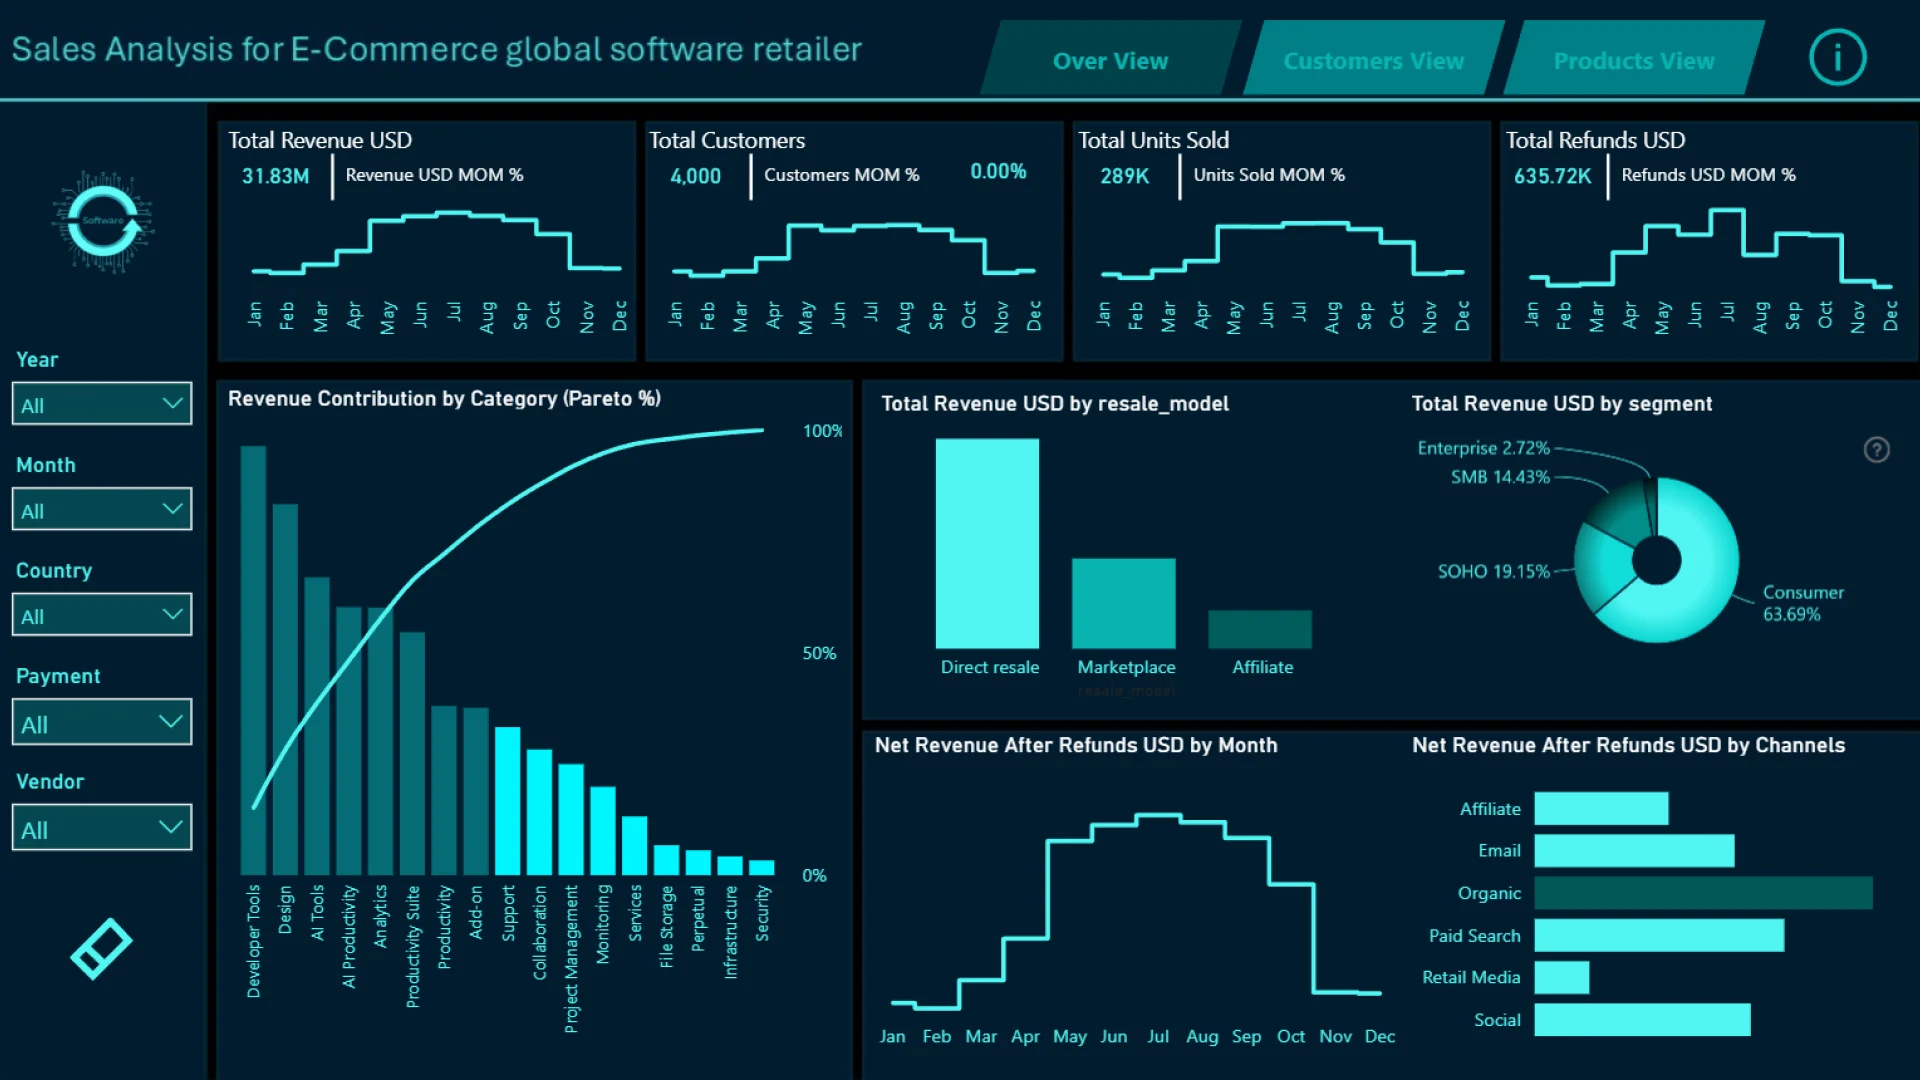Open the Month filter dropdown
Screen dimensions: 1920x1080
click(x=102, y=510)
